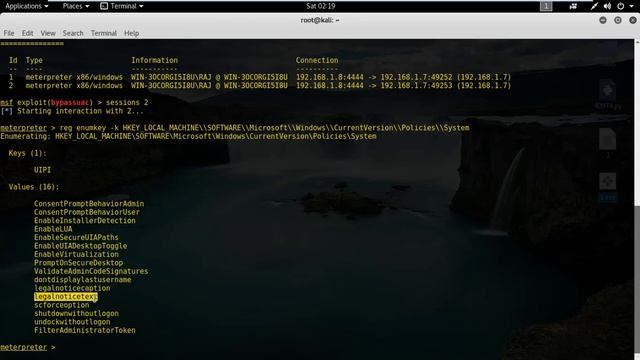640x360 pixels.
Task: Click the Information column header
Action: 154,60
